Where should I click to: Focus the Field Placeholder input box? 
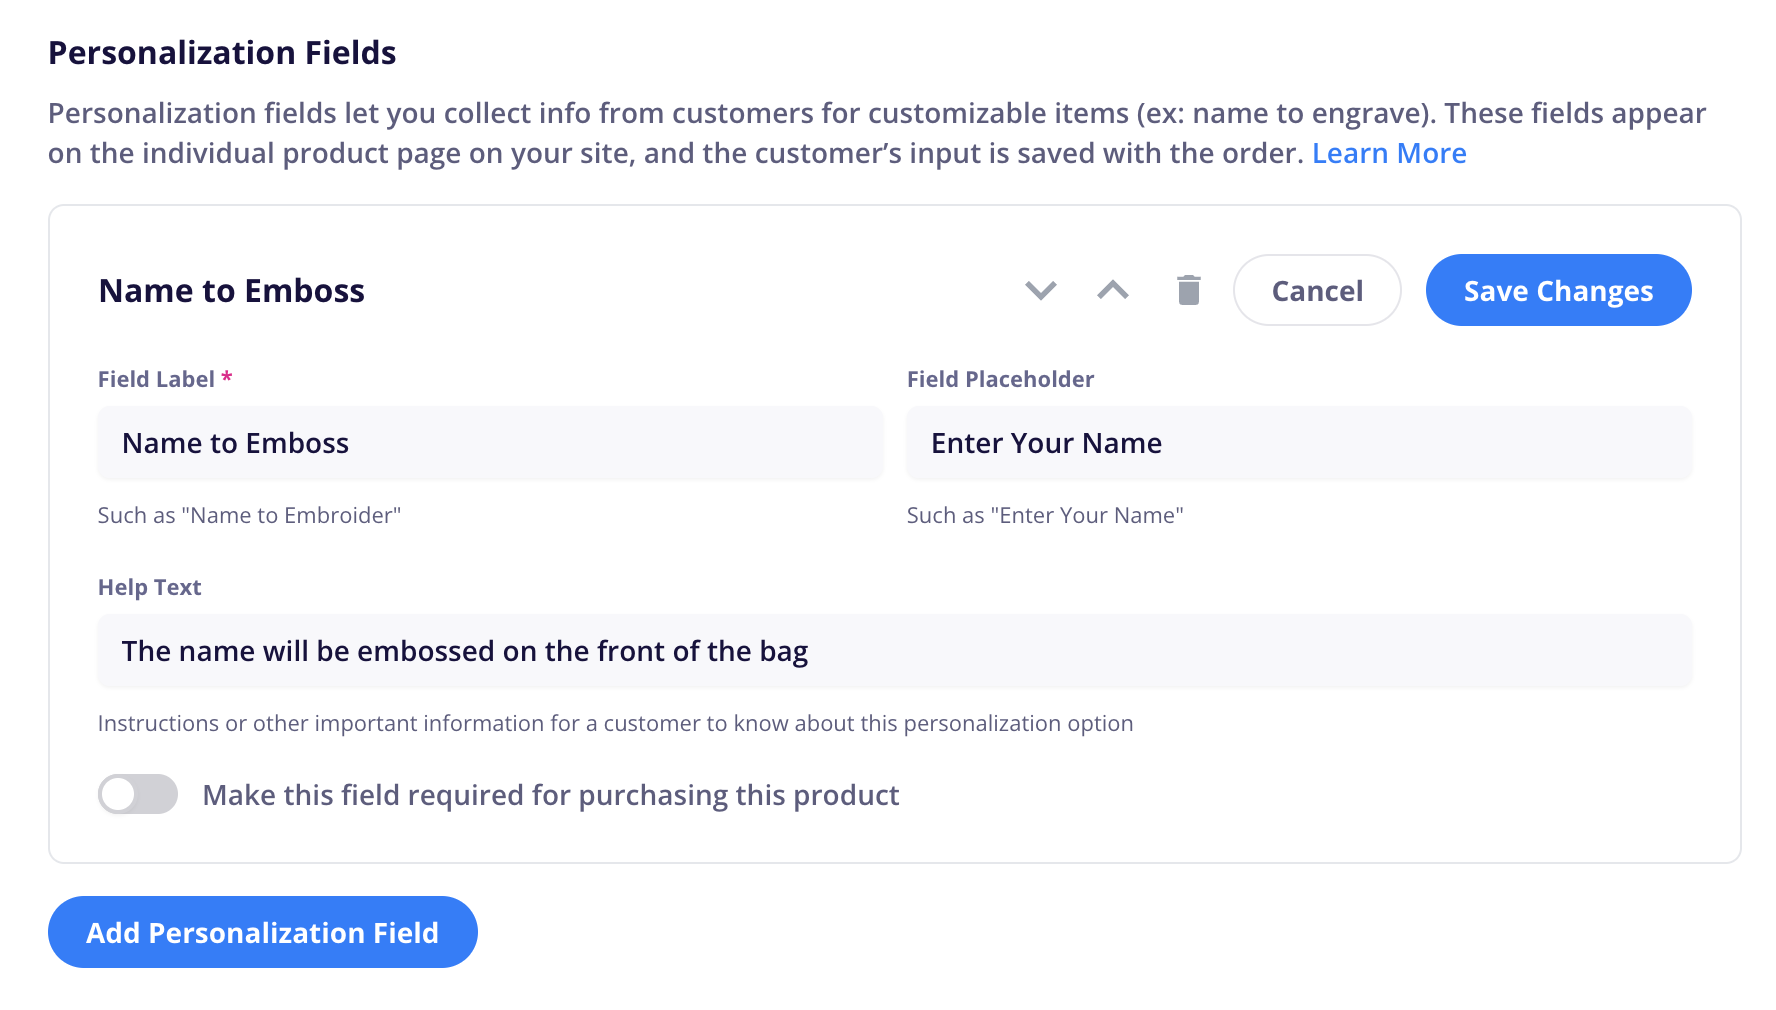point(1299,443)
